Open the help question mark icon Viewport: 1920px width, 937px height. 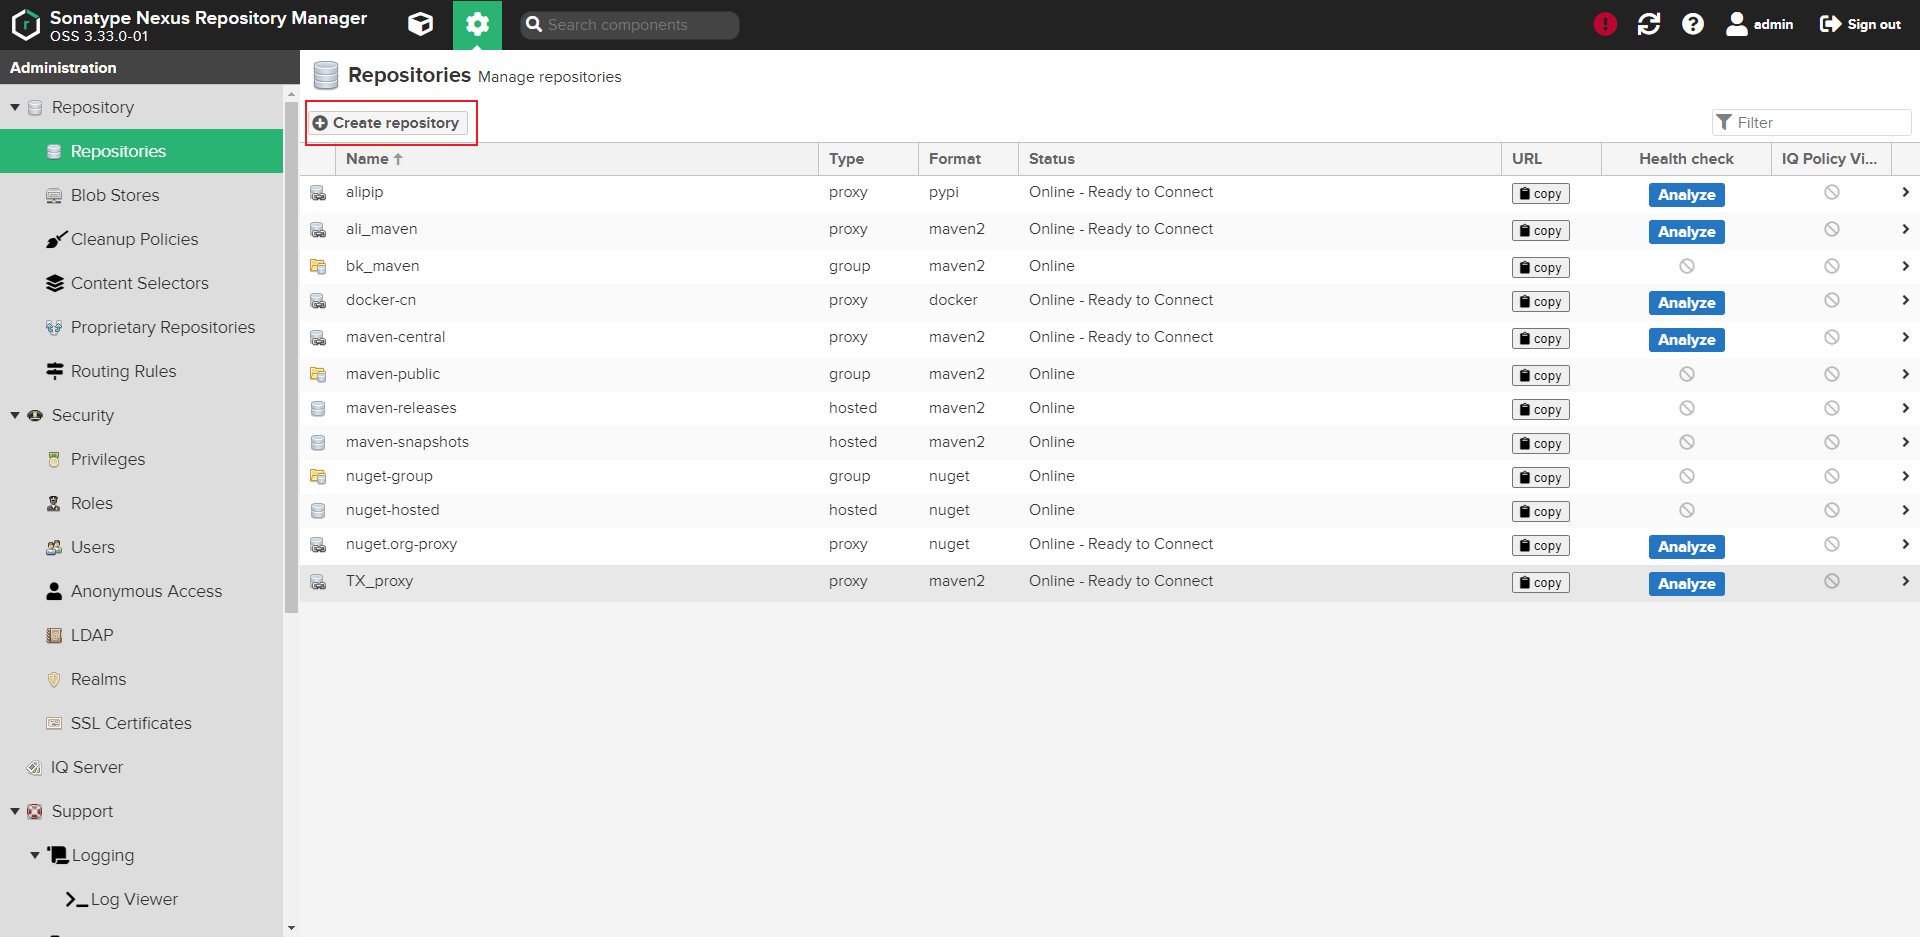(x=1693, y=24)
